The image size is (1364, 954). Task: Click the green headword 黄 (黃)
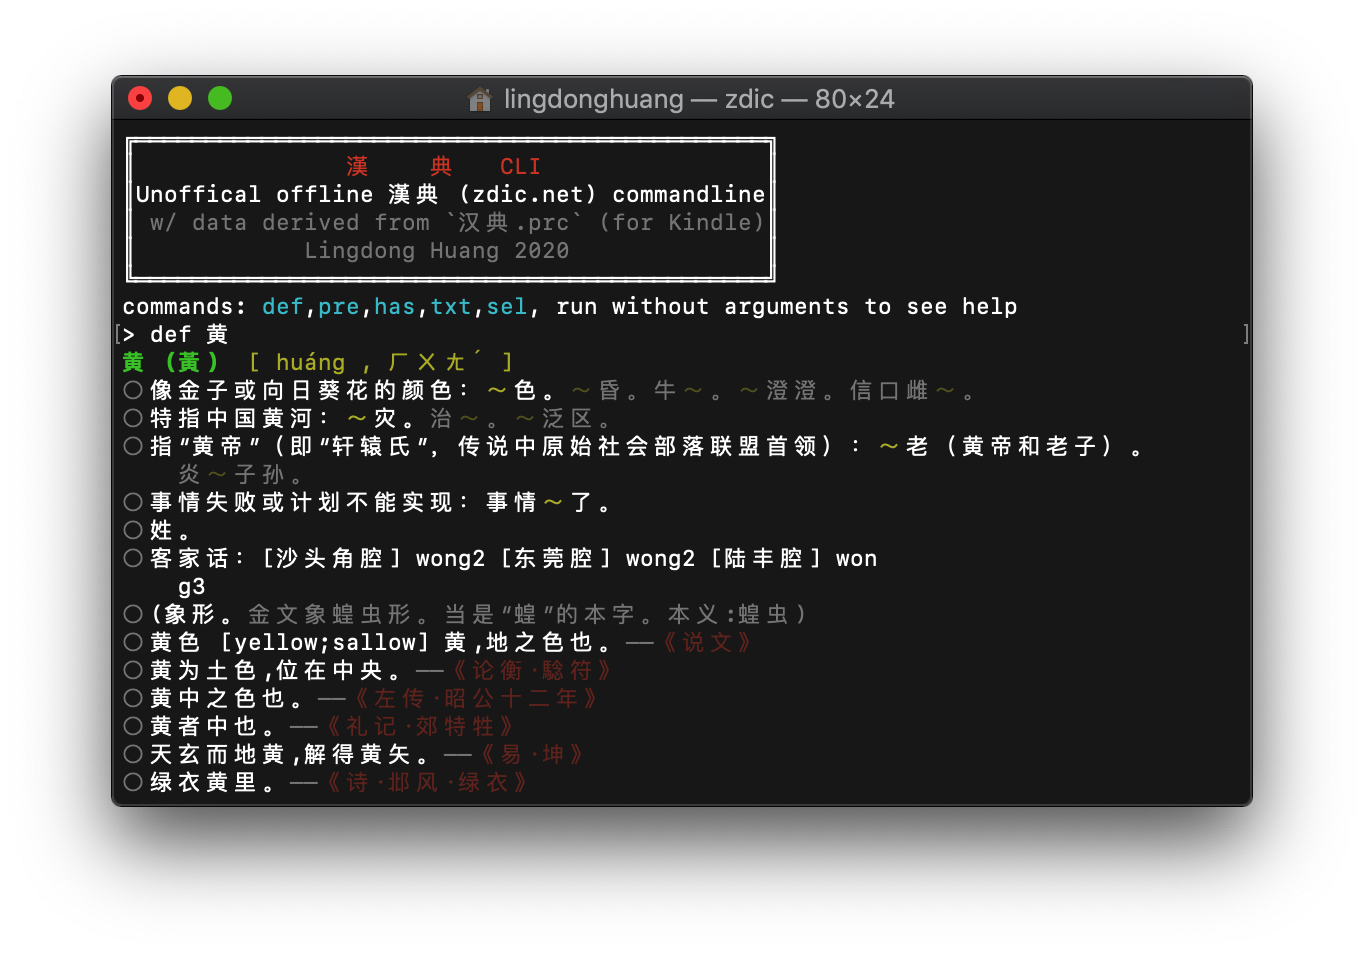171,362
